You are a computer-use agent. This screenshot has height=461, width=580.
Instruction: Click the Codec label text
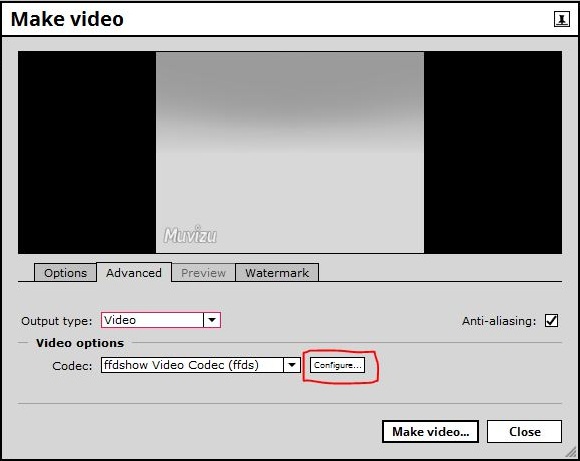coord(72,366)
